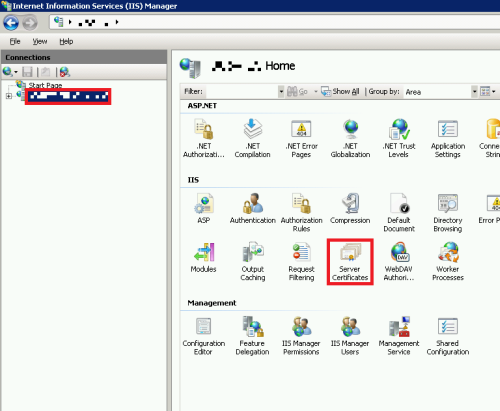The image size is (500, 411).
Task: Open IIS Manager Users
Action: click(350, 336)
